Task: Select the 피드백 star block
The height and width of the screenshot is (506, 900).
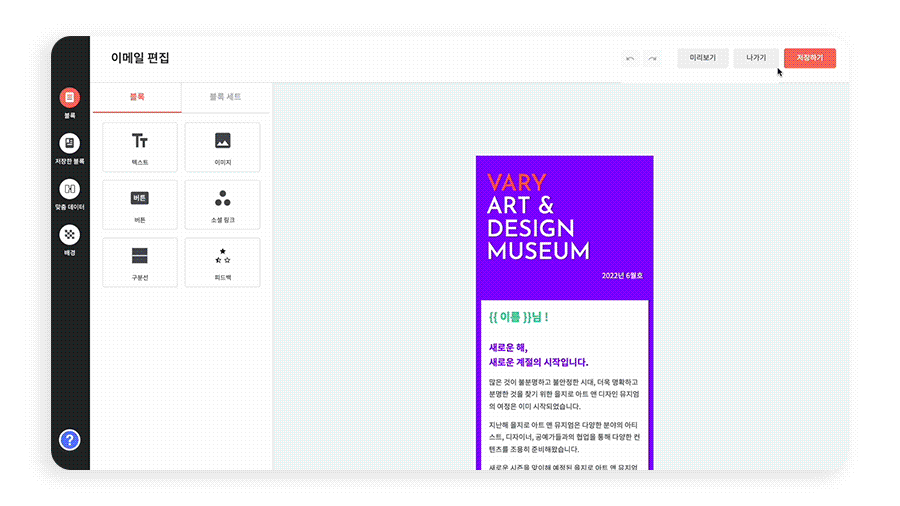Action: 223,262
